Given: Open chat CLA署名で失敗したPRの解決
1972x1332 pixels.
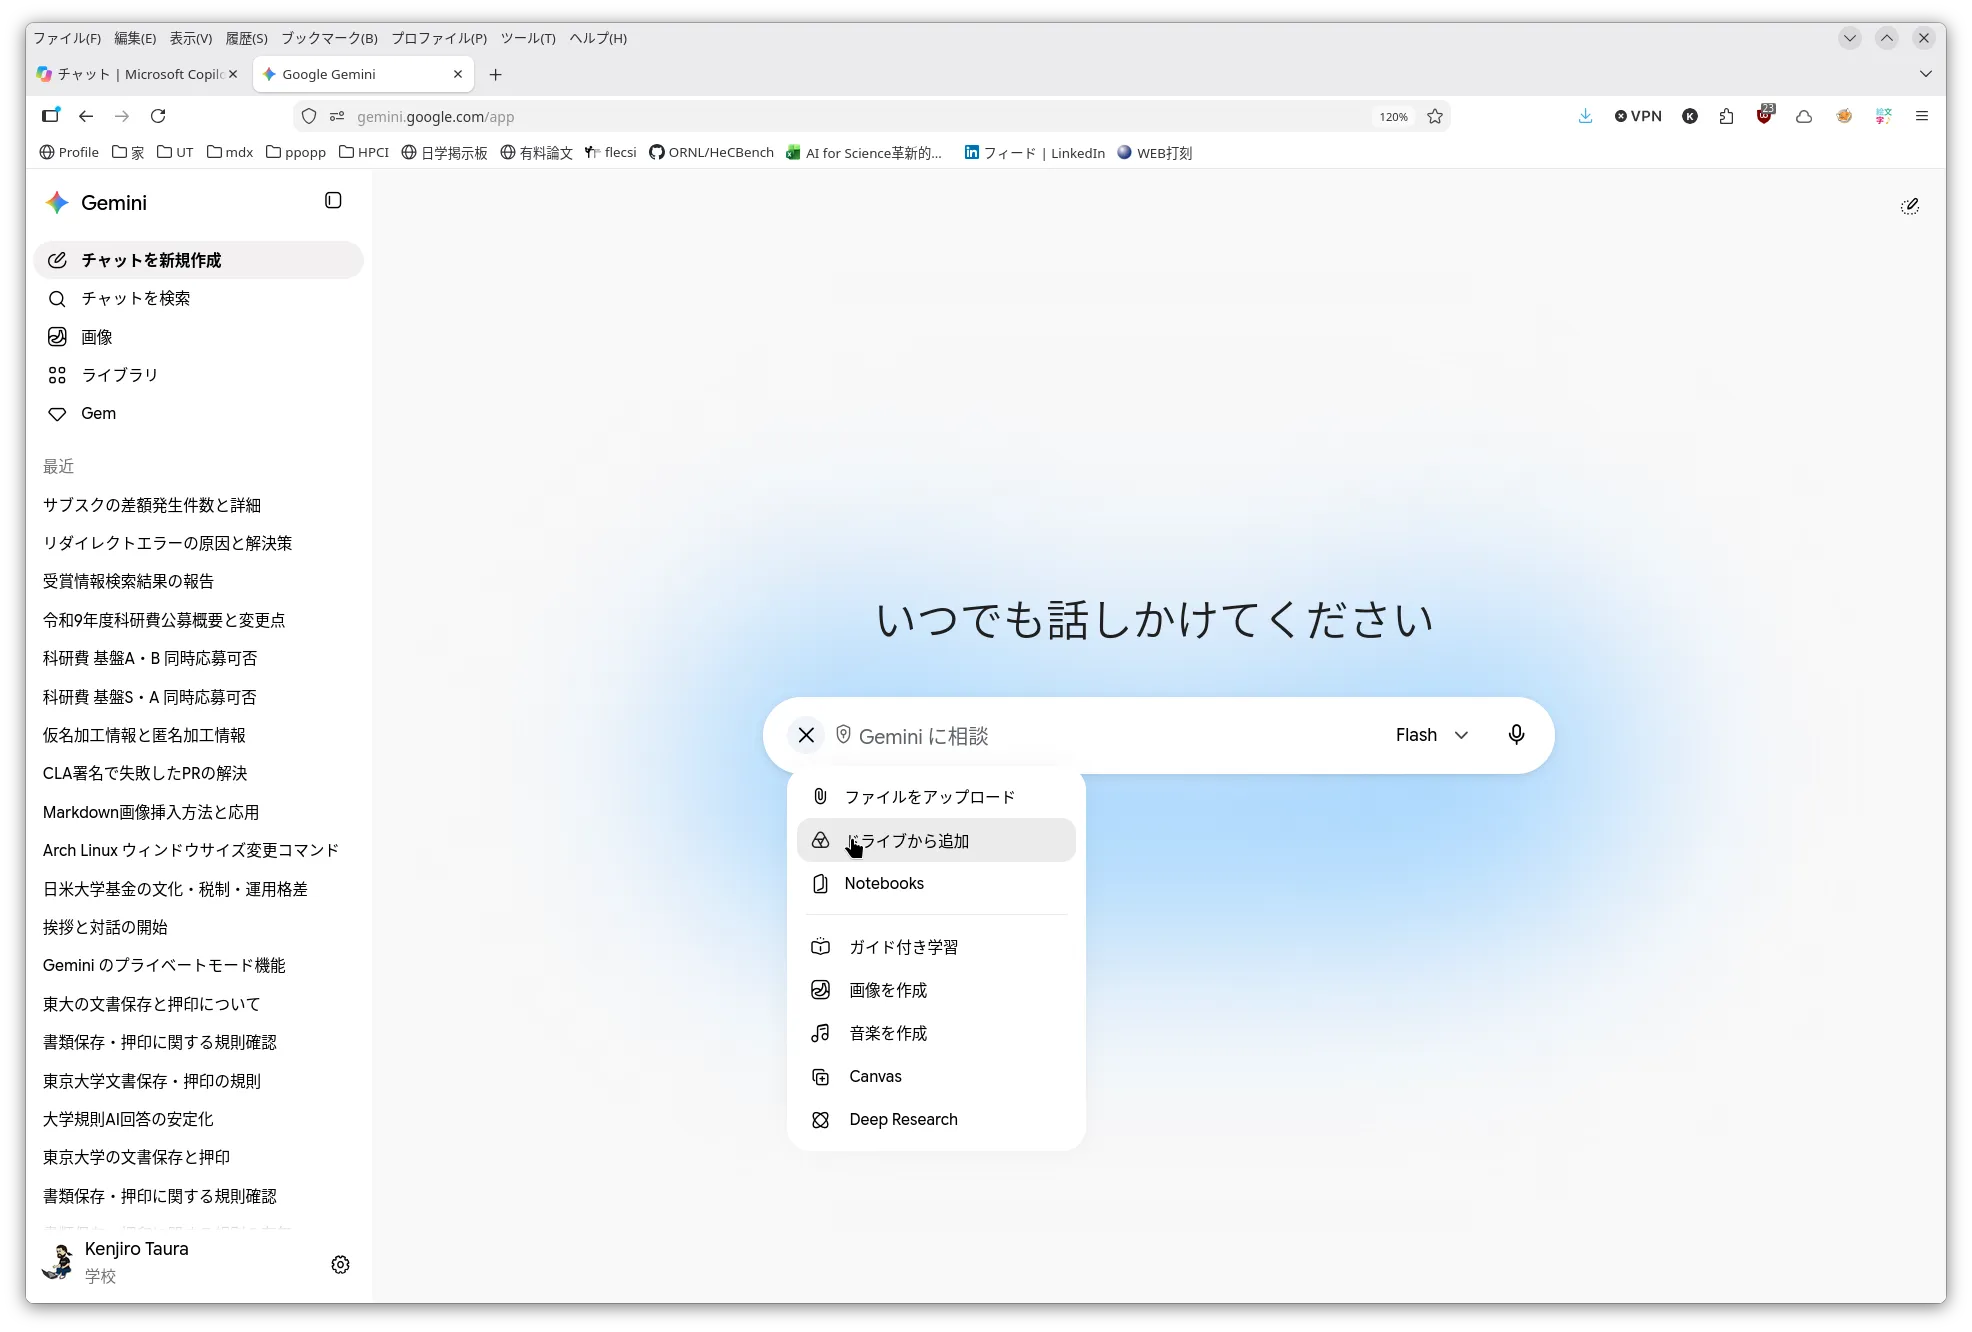Looking at the screenshot, I should point(145,773).
